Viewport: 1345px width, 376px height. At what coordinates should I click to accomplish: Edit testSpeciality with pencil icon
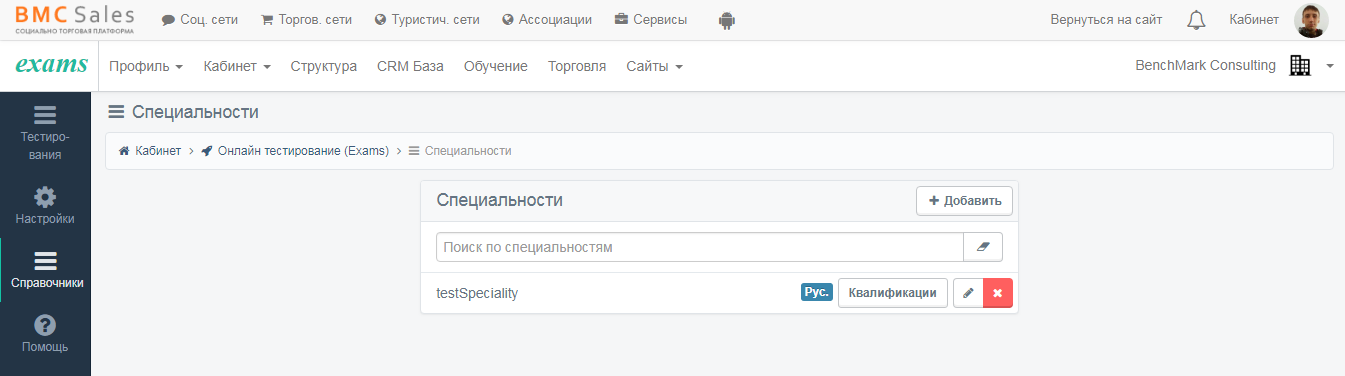tap(968, 293)
